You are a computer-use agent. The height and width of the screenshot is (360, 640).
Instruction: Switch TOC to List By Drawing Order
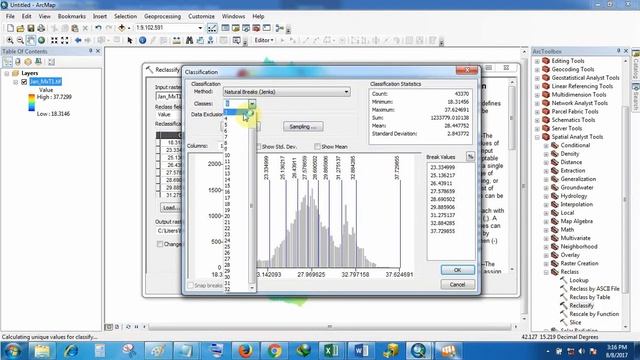8,62
